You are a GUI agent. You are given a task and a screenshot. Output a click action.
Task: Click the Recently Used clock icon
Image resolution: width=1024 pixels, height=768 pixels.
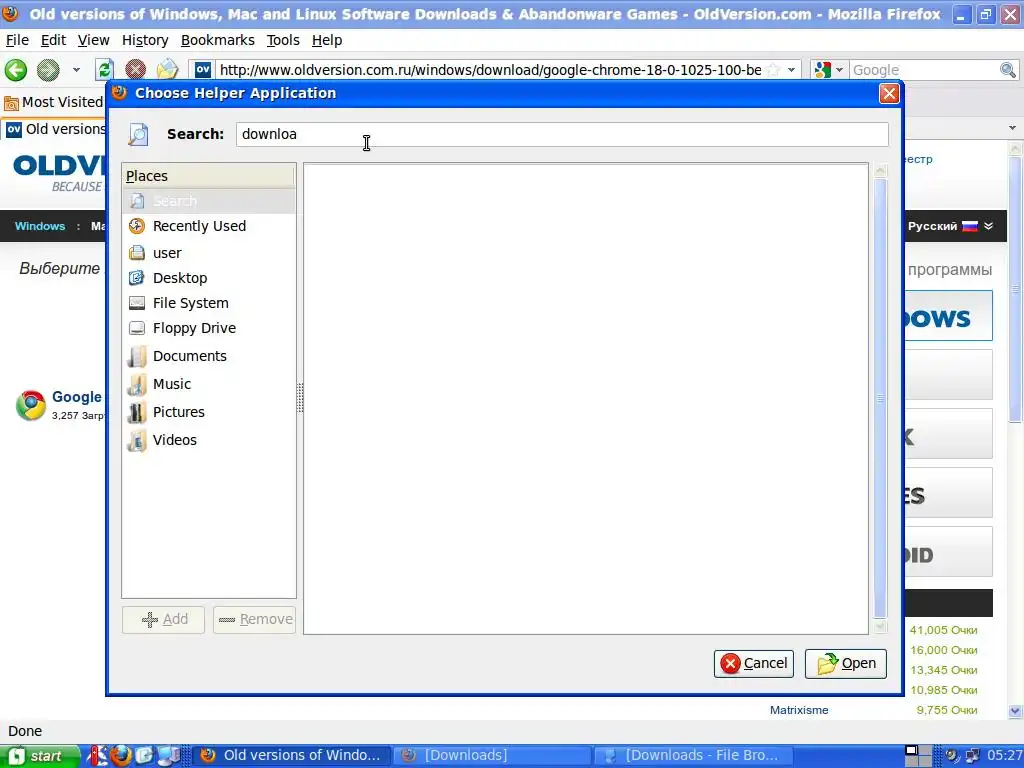[136, 226]
